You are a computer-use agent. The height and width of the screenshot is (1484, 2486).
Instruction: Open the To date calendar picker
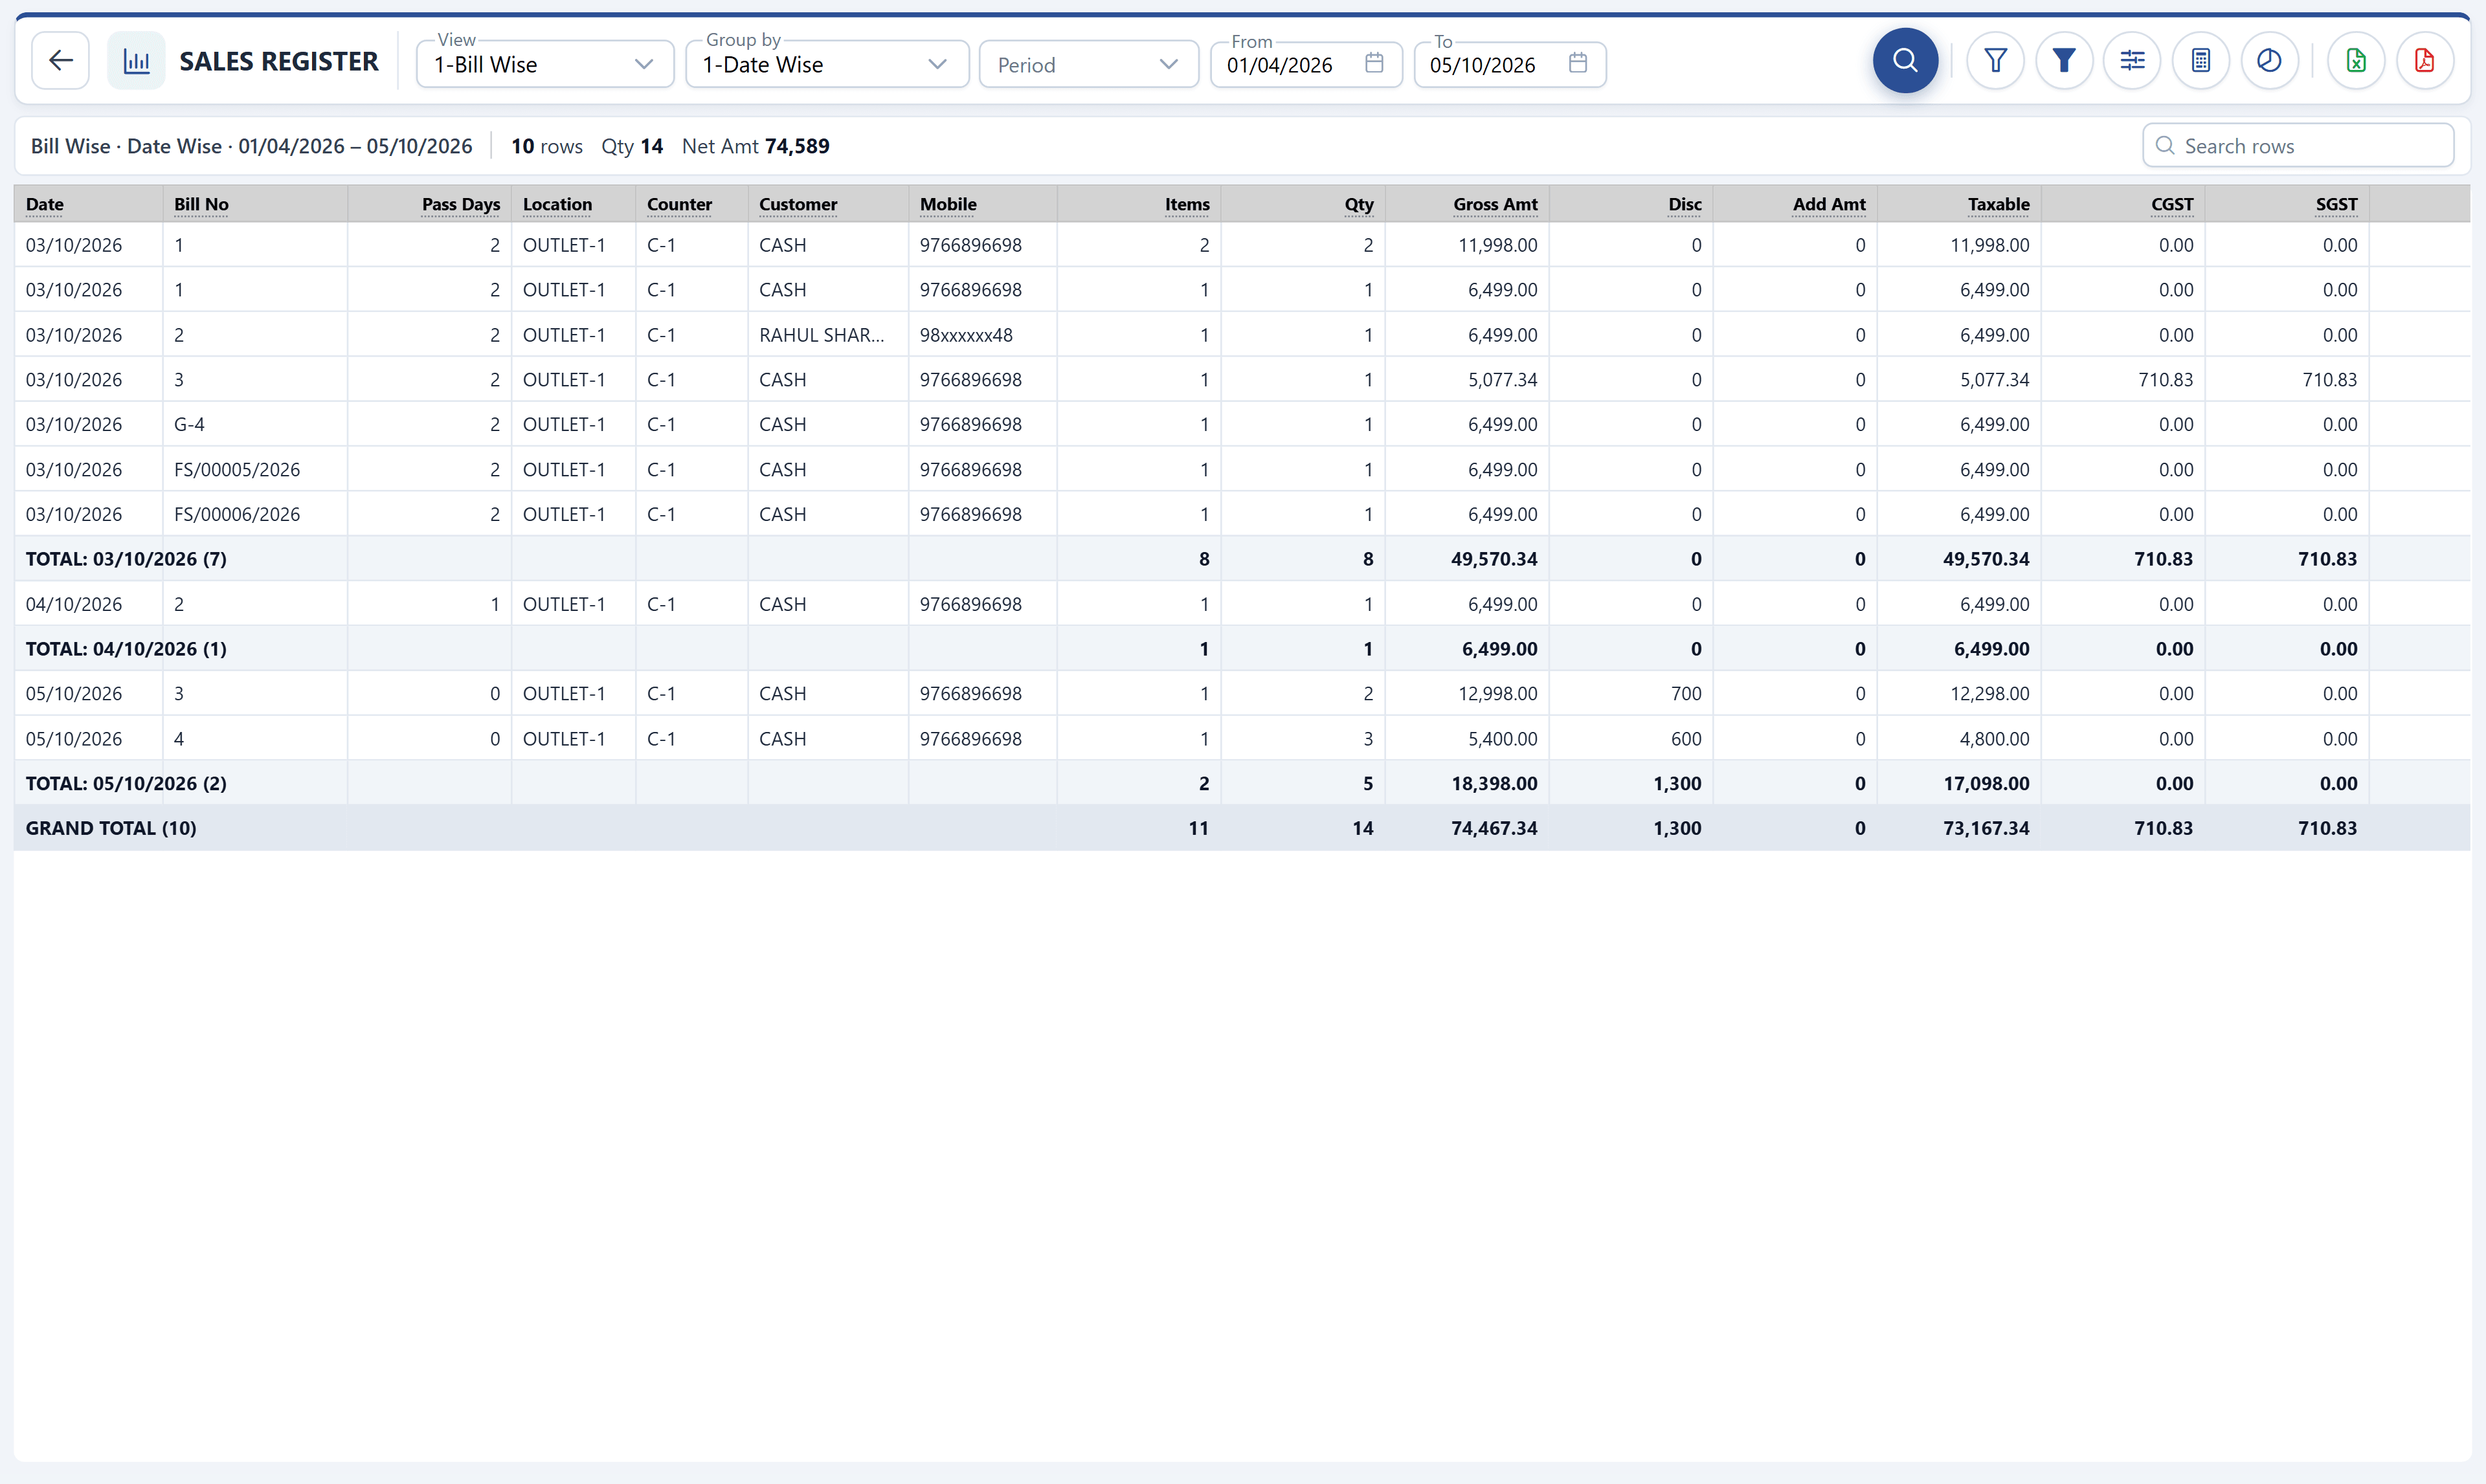pyautogui.click(x=1578, y=63)
